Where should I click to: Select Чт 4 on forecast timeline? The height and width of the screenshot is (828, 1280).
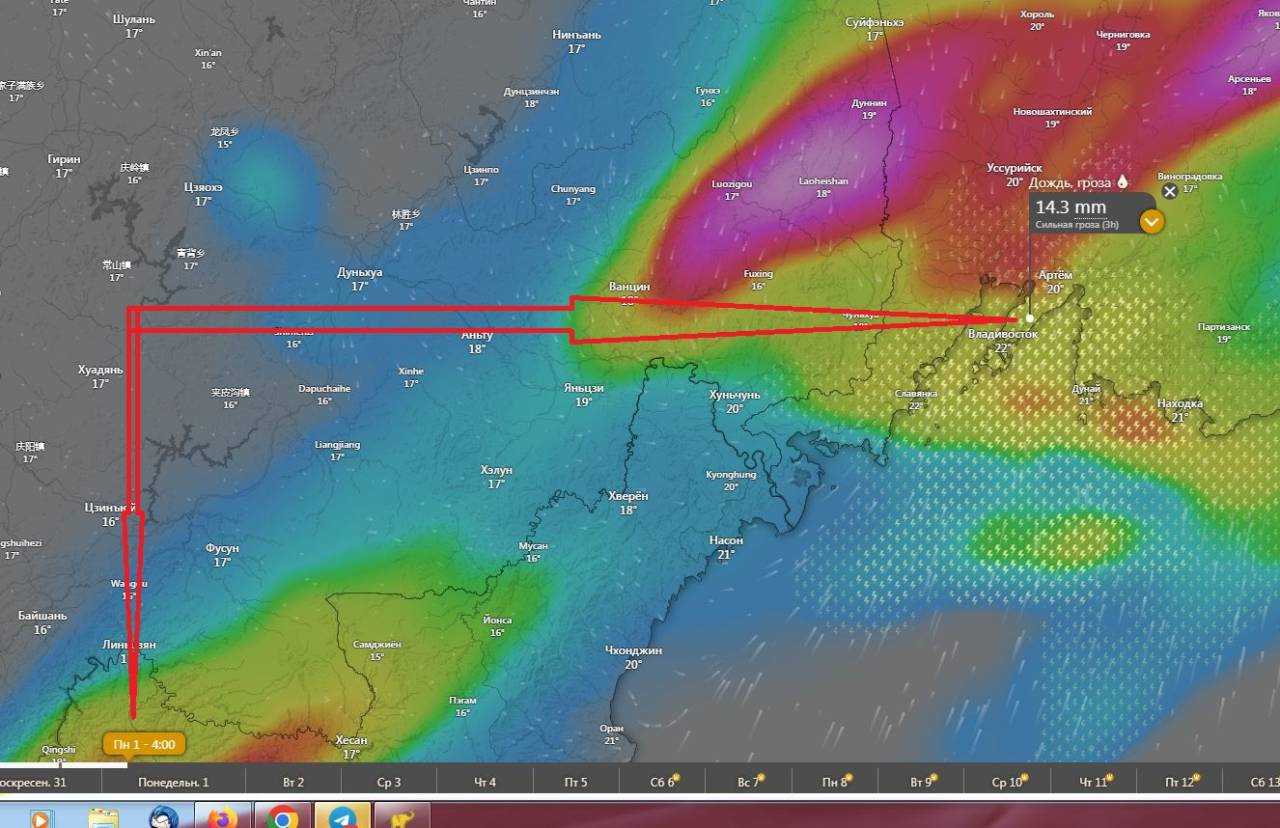[x=485, y=782]
